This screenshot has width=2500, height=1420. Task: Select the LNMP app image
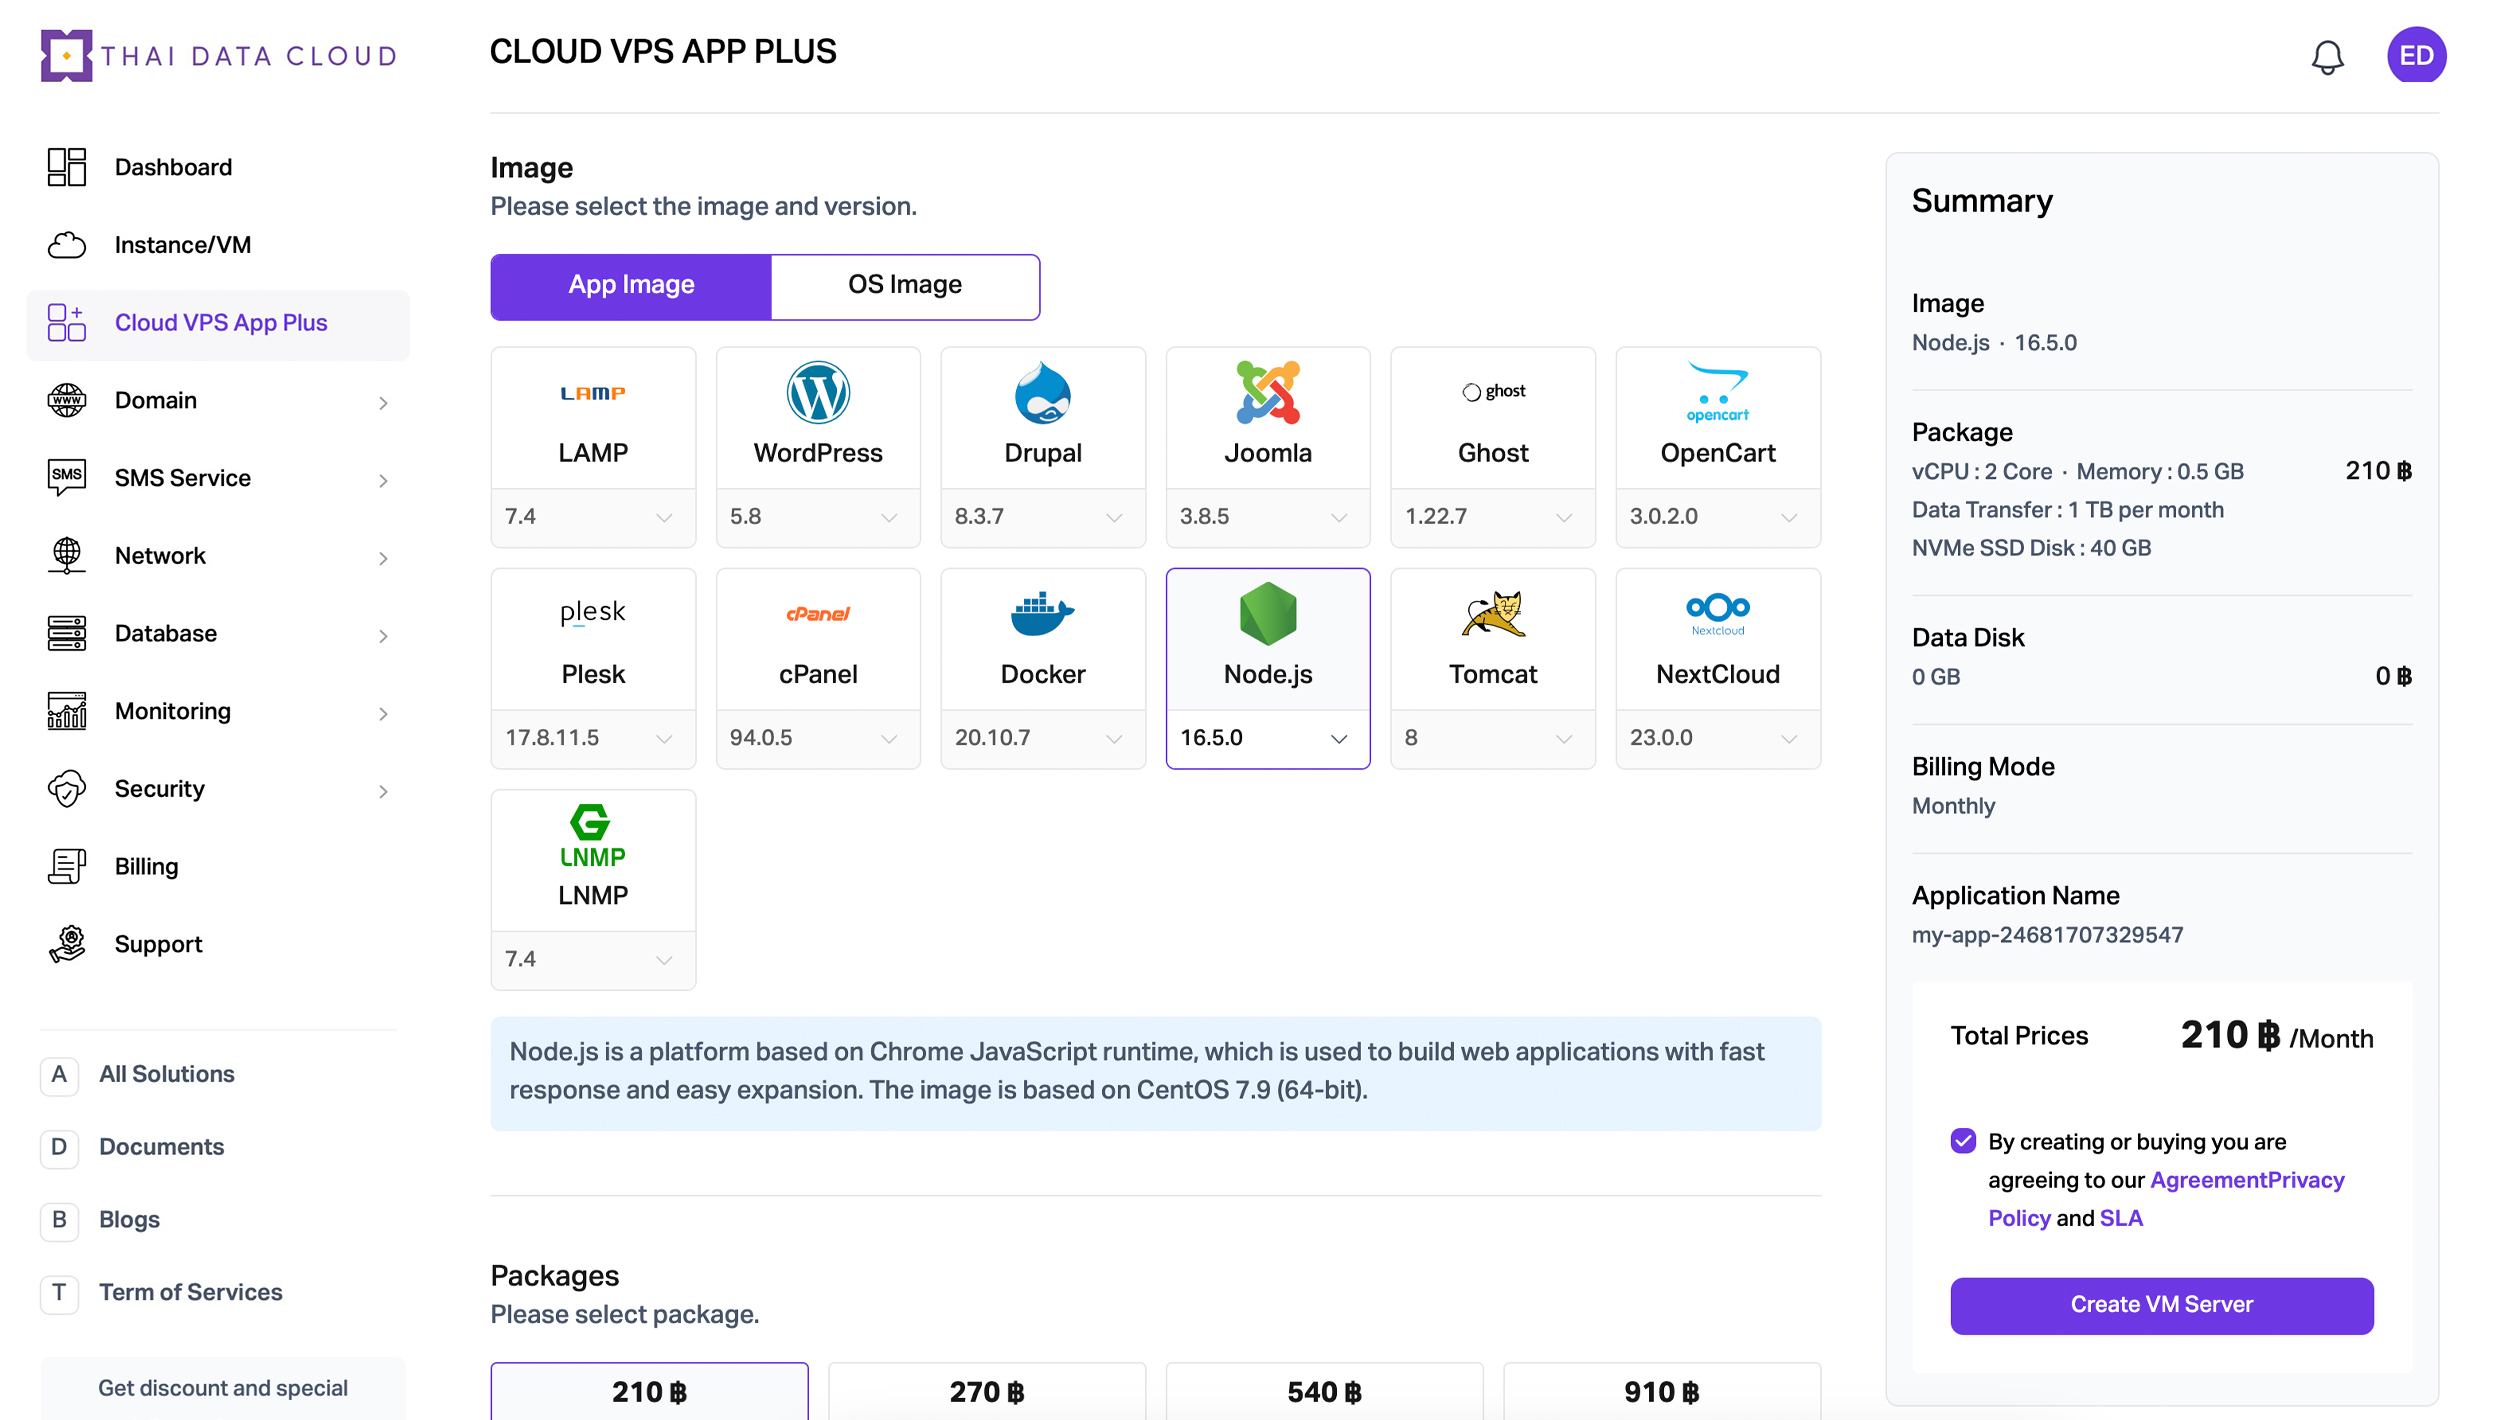(593, 861)
